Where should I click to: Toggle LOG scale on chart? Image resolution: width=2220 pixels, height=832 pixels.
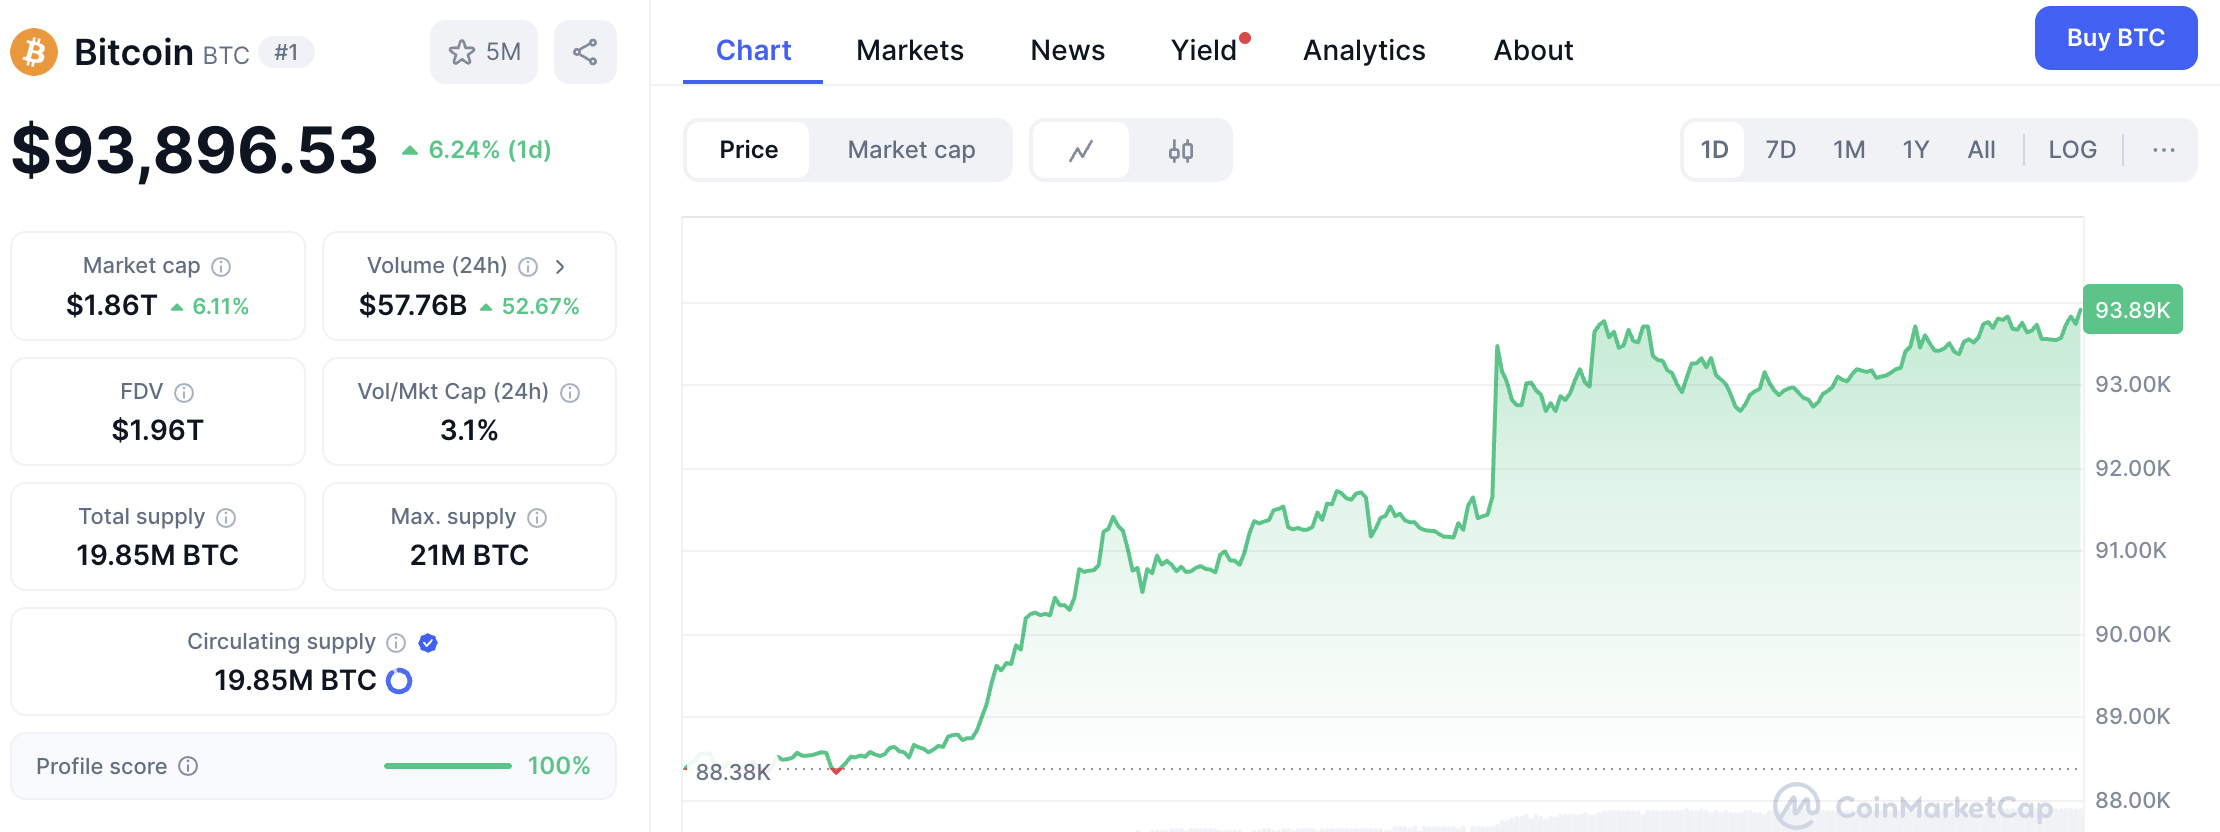(2072, 150)
